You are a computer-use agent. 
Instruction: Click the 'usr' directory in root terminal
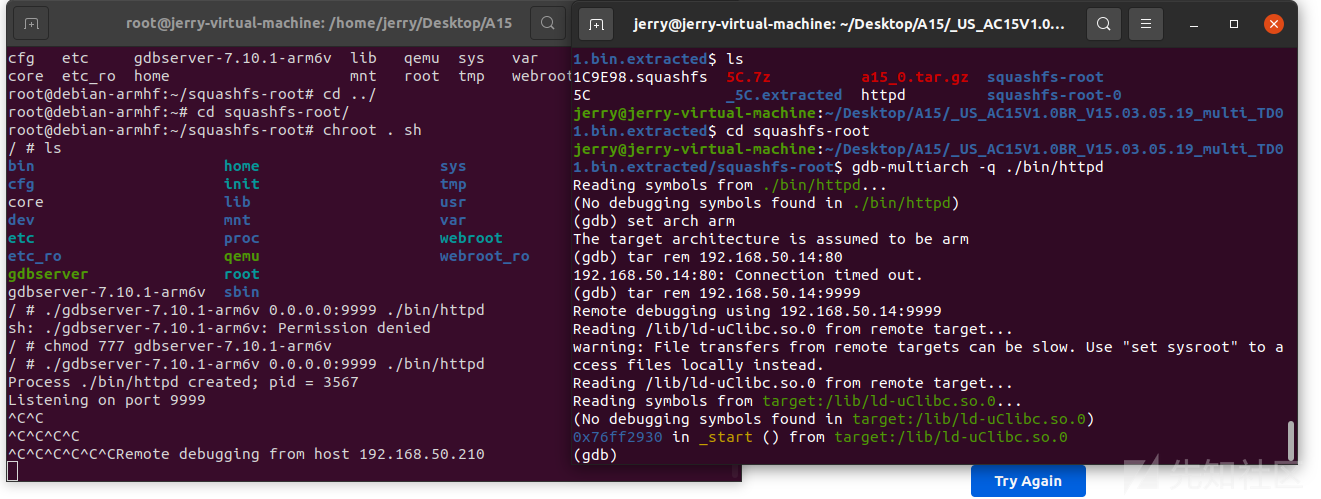(453, 202)
